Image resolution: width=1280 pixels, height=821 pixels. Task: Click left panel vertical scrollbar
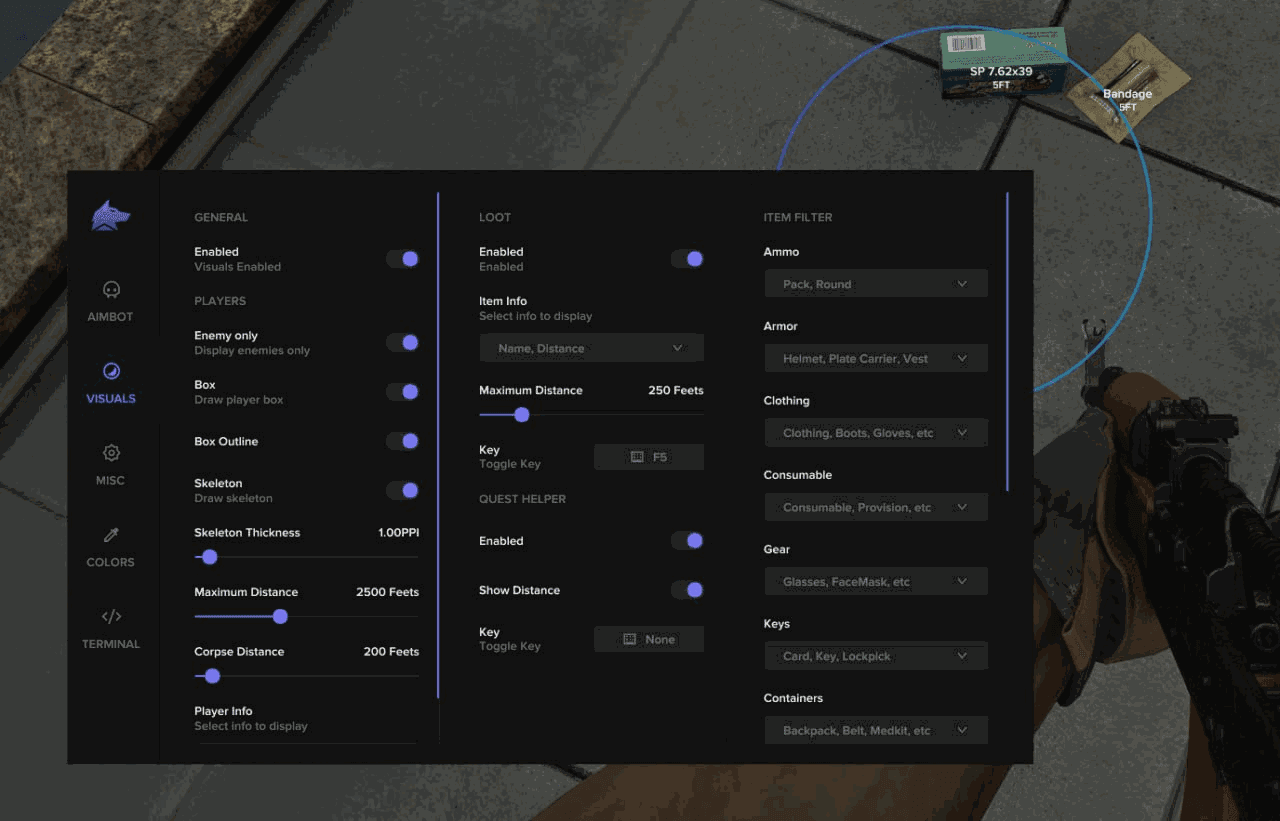tap(438, 445)
